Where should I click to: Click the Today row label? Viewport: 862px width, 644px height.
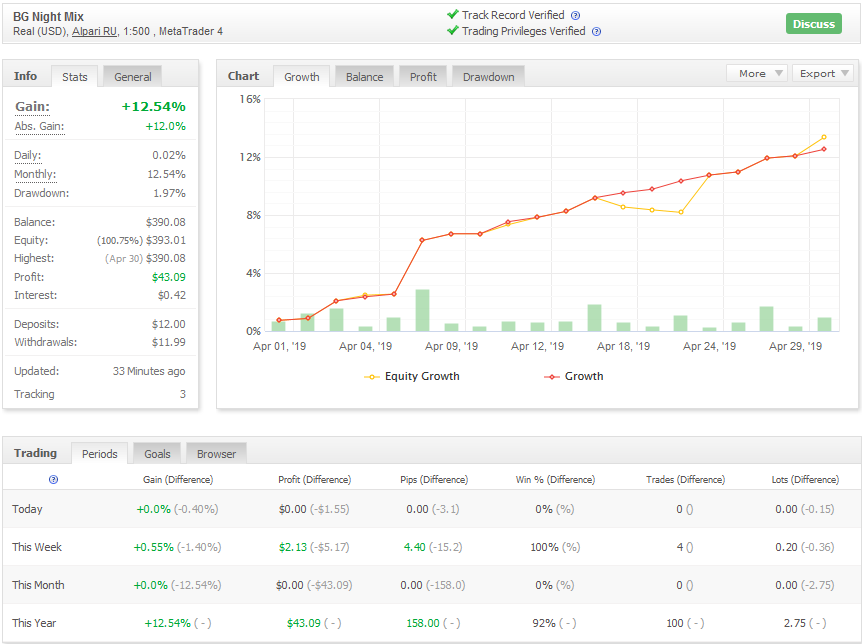tap(27, 509)
